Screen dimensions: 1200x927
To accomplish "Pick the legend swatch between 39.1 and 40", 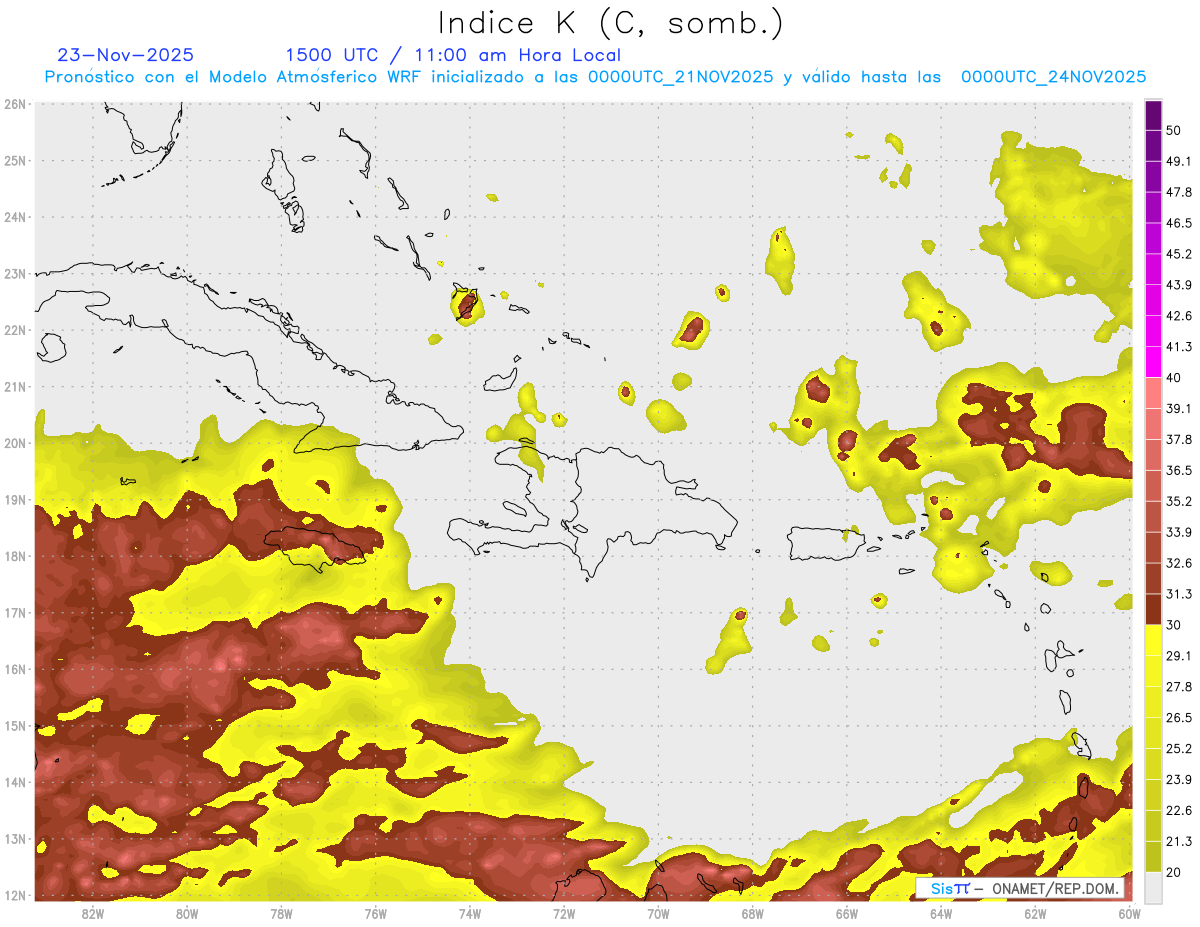I will tap(1153, 393).
